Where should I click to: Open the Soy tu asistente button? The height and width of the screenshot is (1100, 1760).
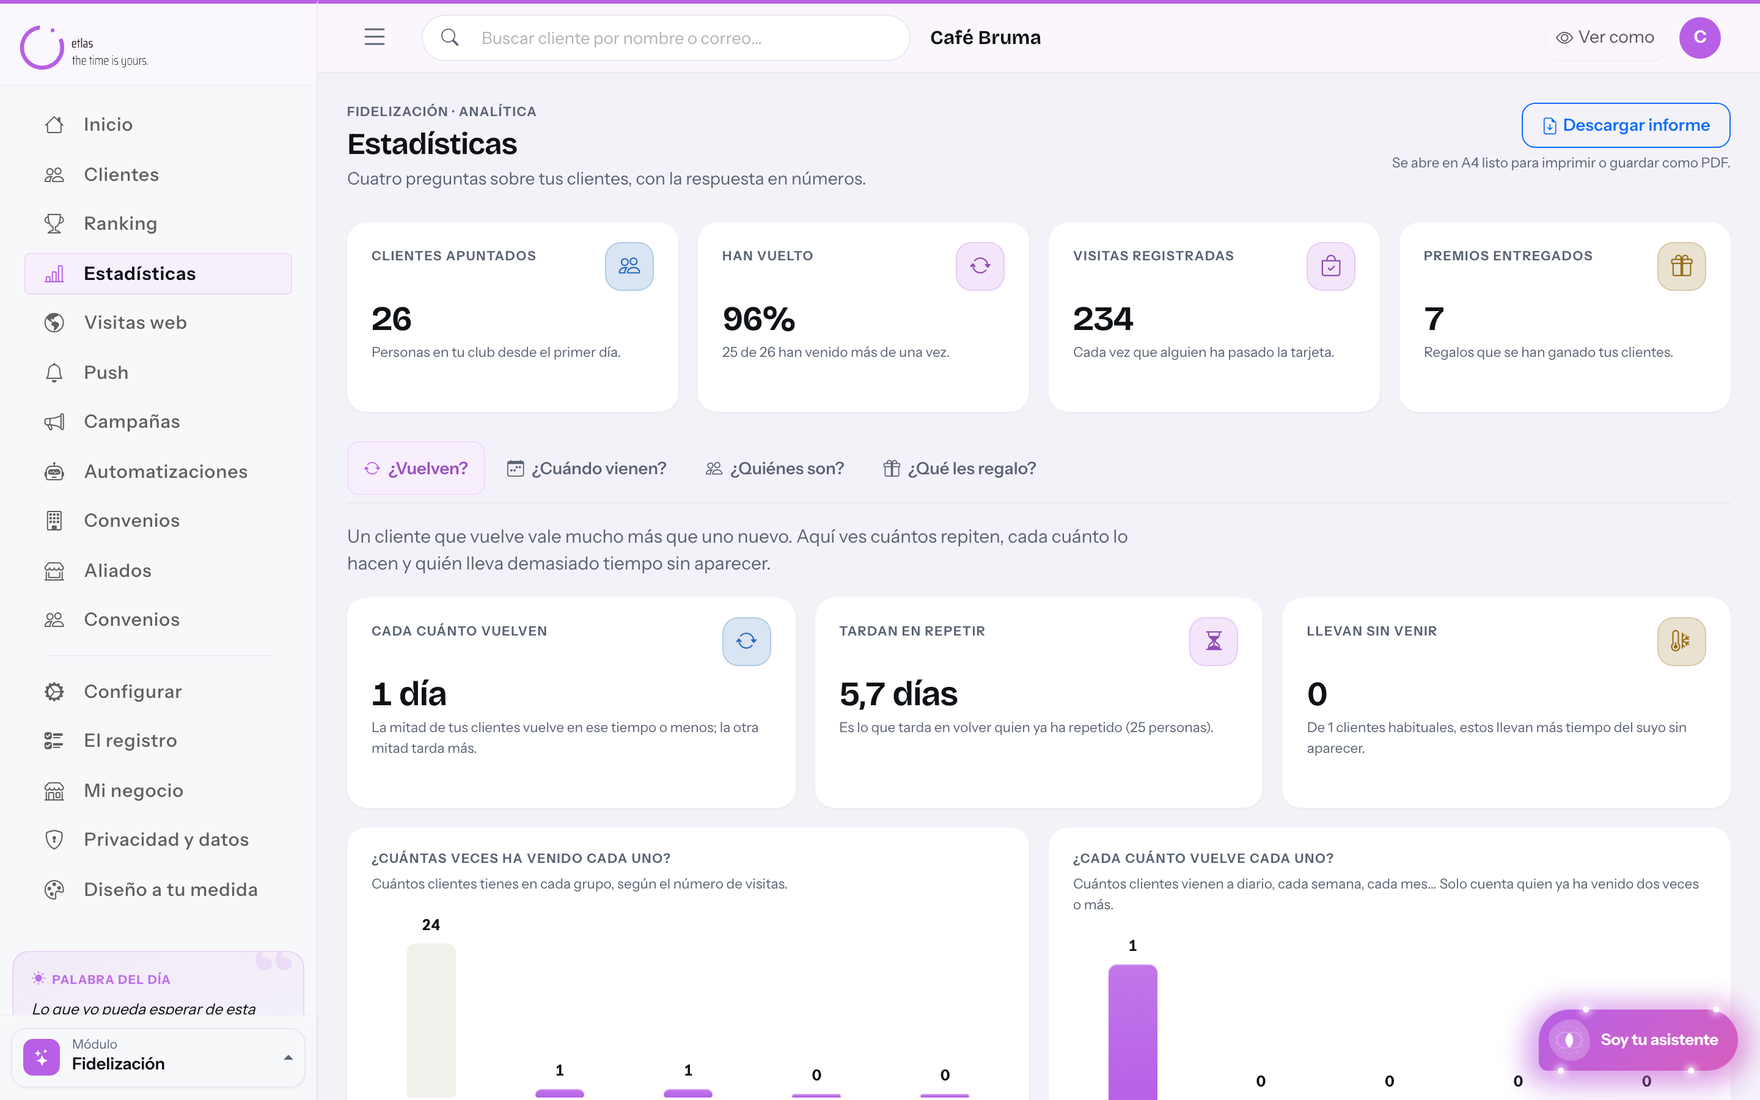click(1638, 1040)
